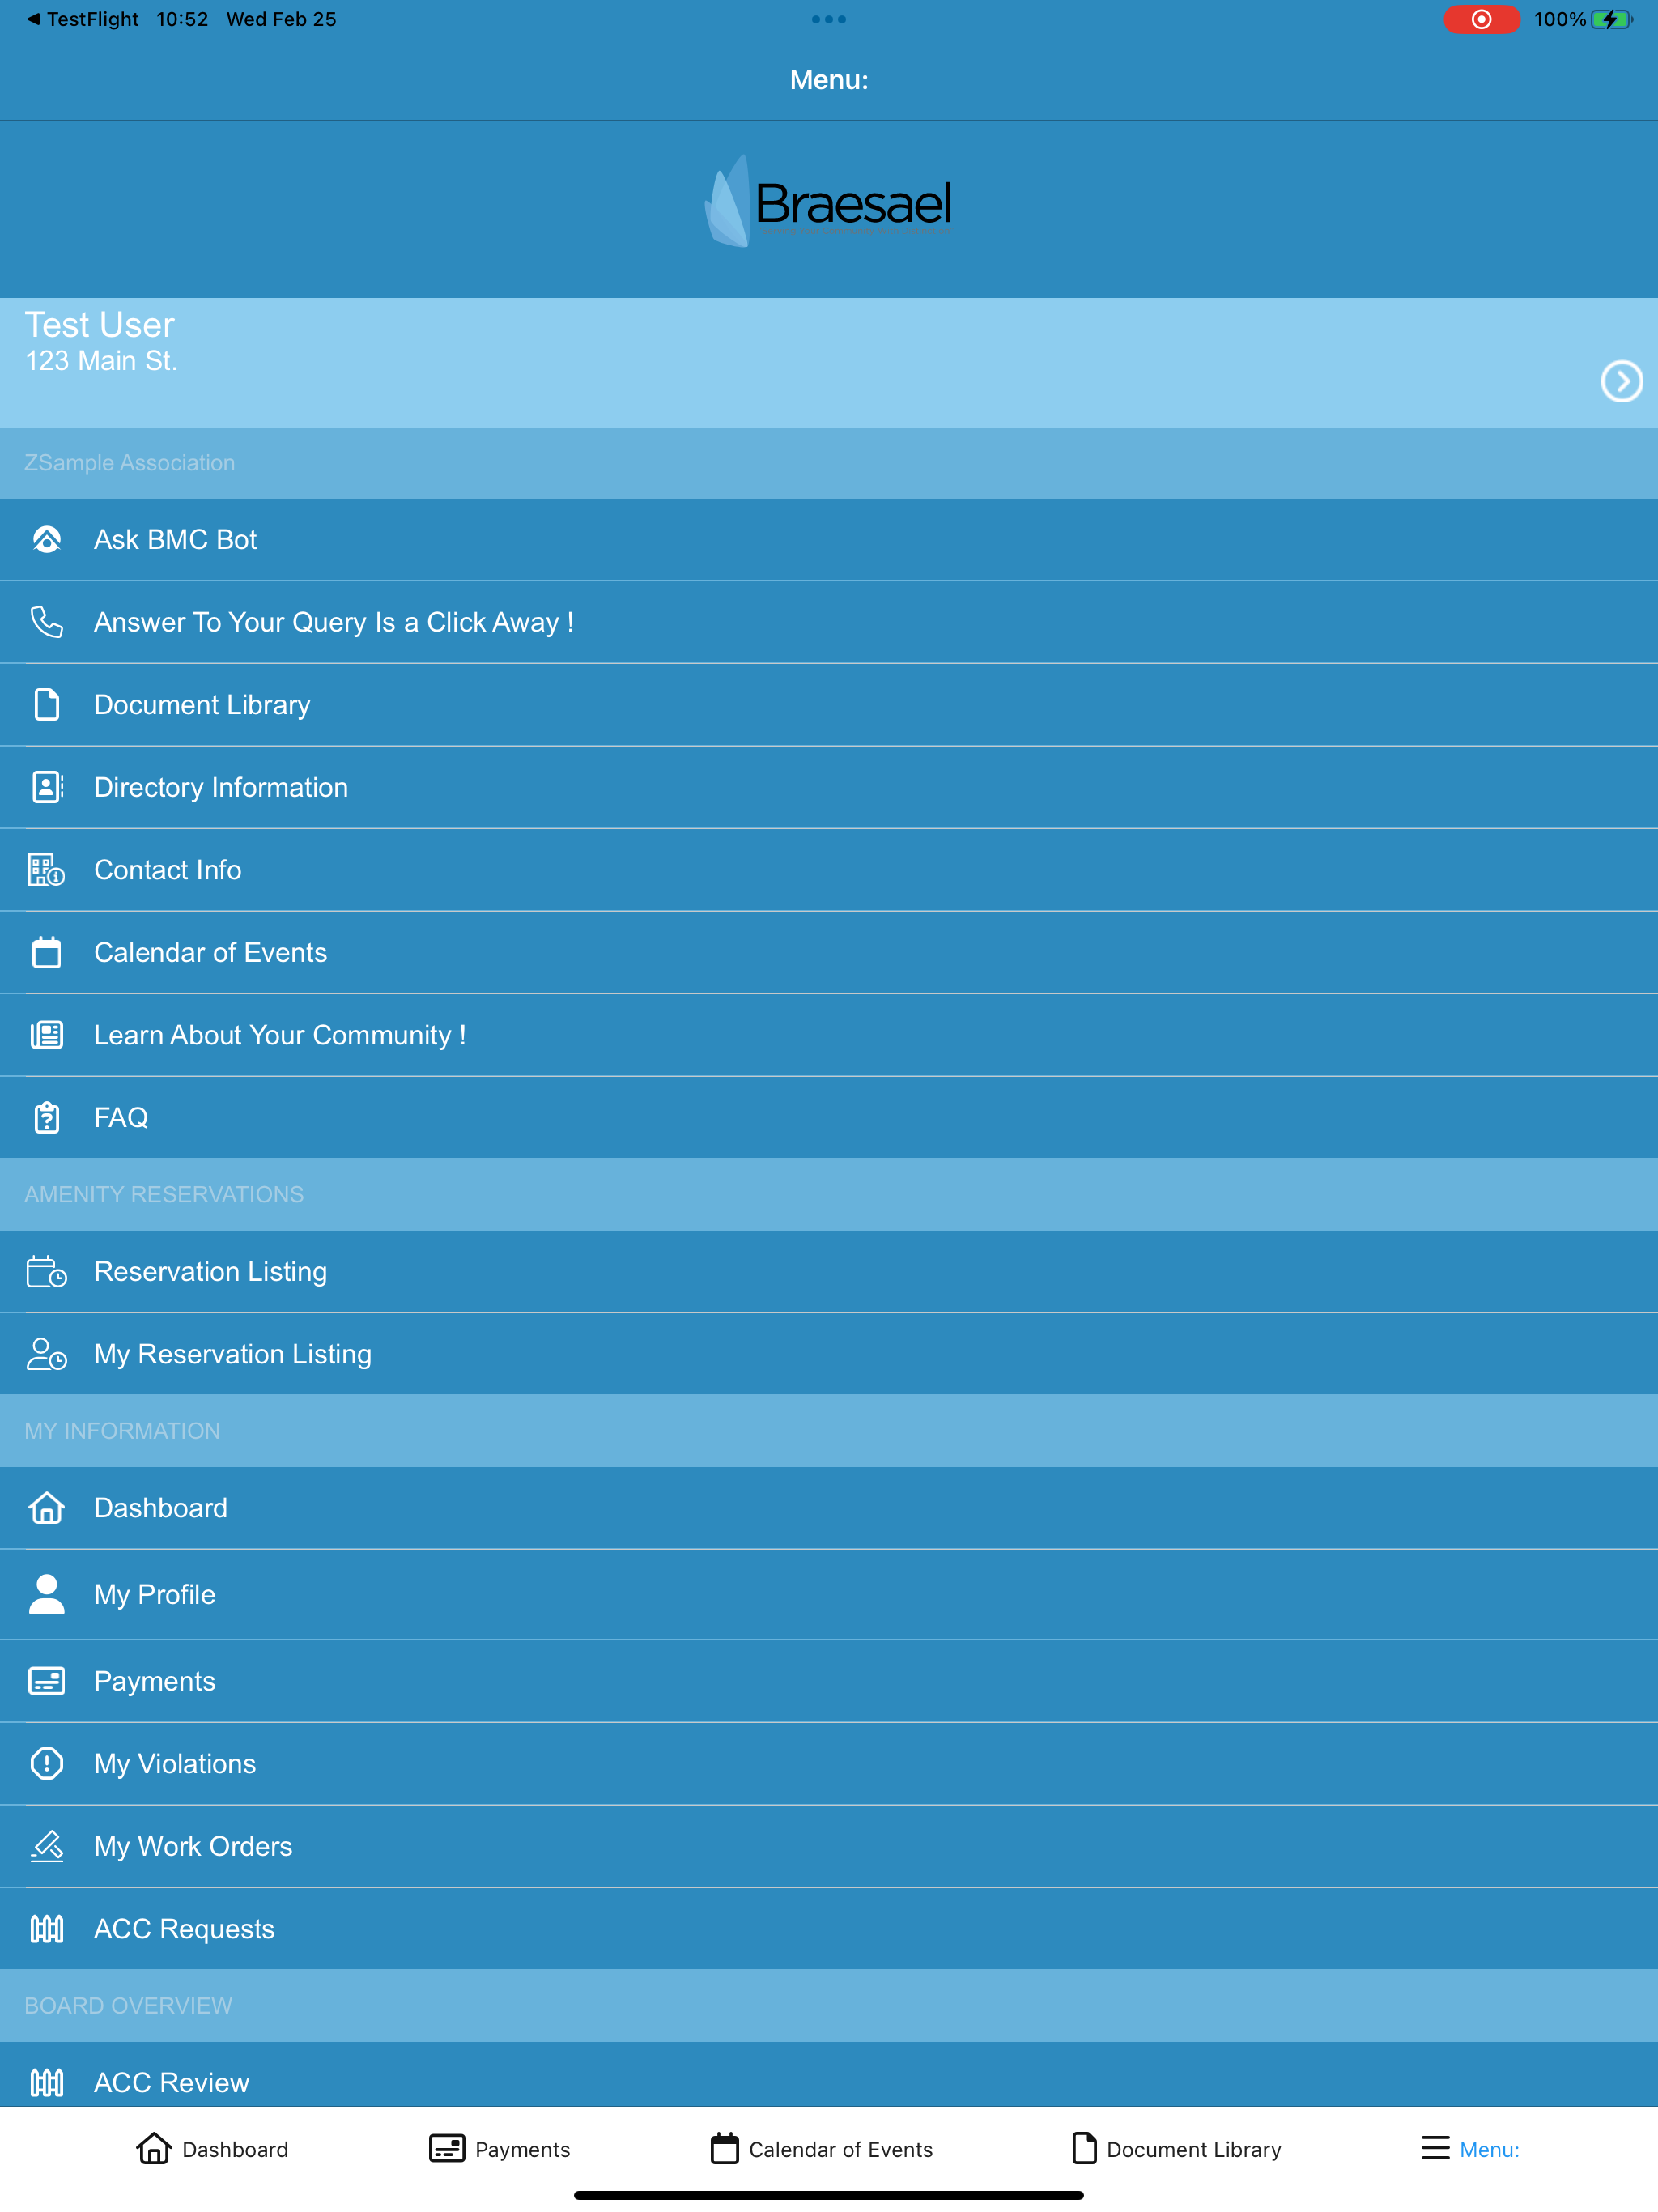1658x2212 pixels.
Task: Switch to the Payments tab label
Action: tap(522, 2149)
